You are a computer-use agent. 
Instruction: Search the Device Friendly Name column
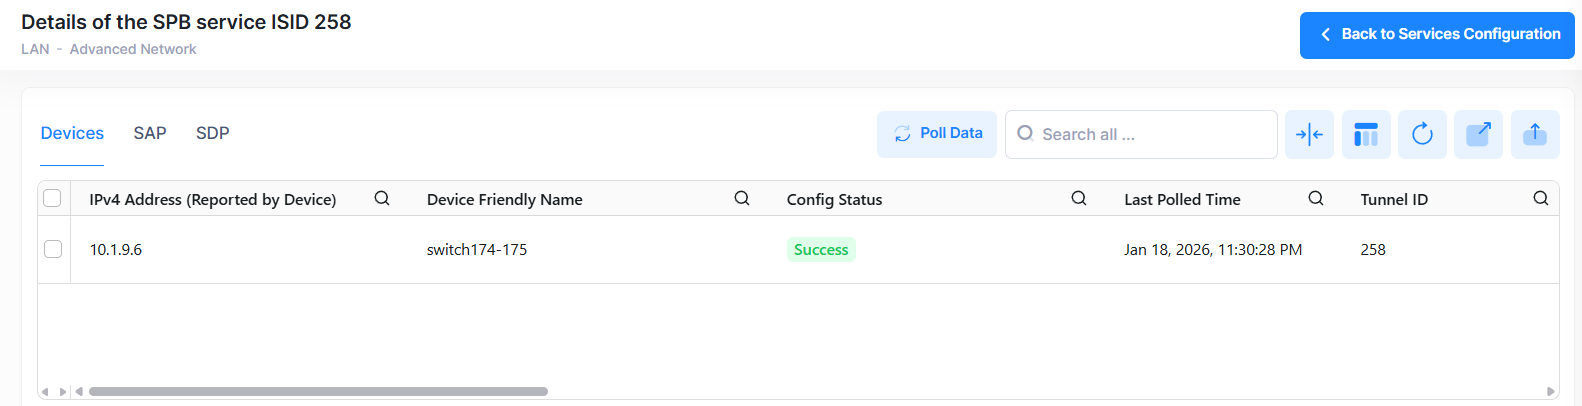742,198
